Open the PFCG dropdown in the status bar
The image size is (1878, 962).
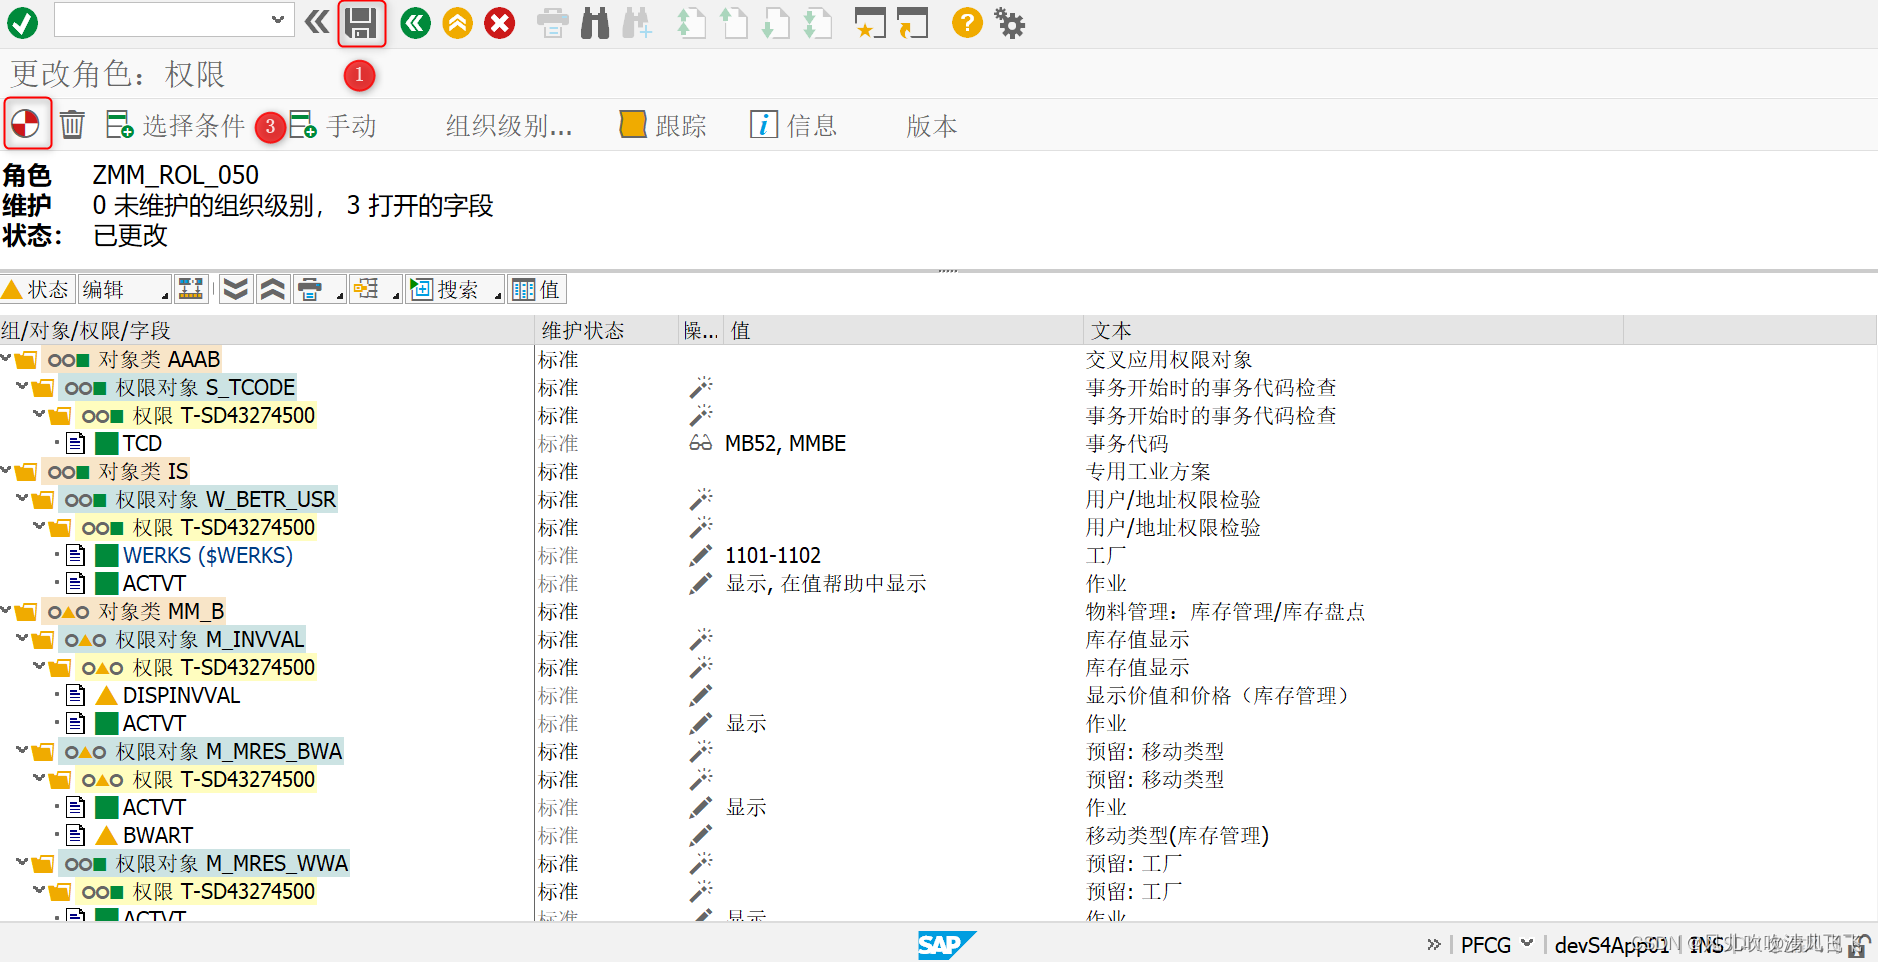coord(1527,943)
